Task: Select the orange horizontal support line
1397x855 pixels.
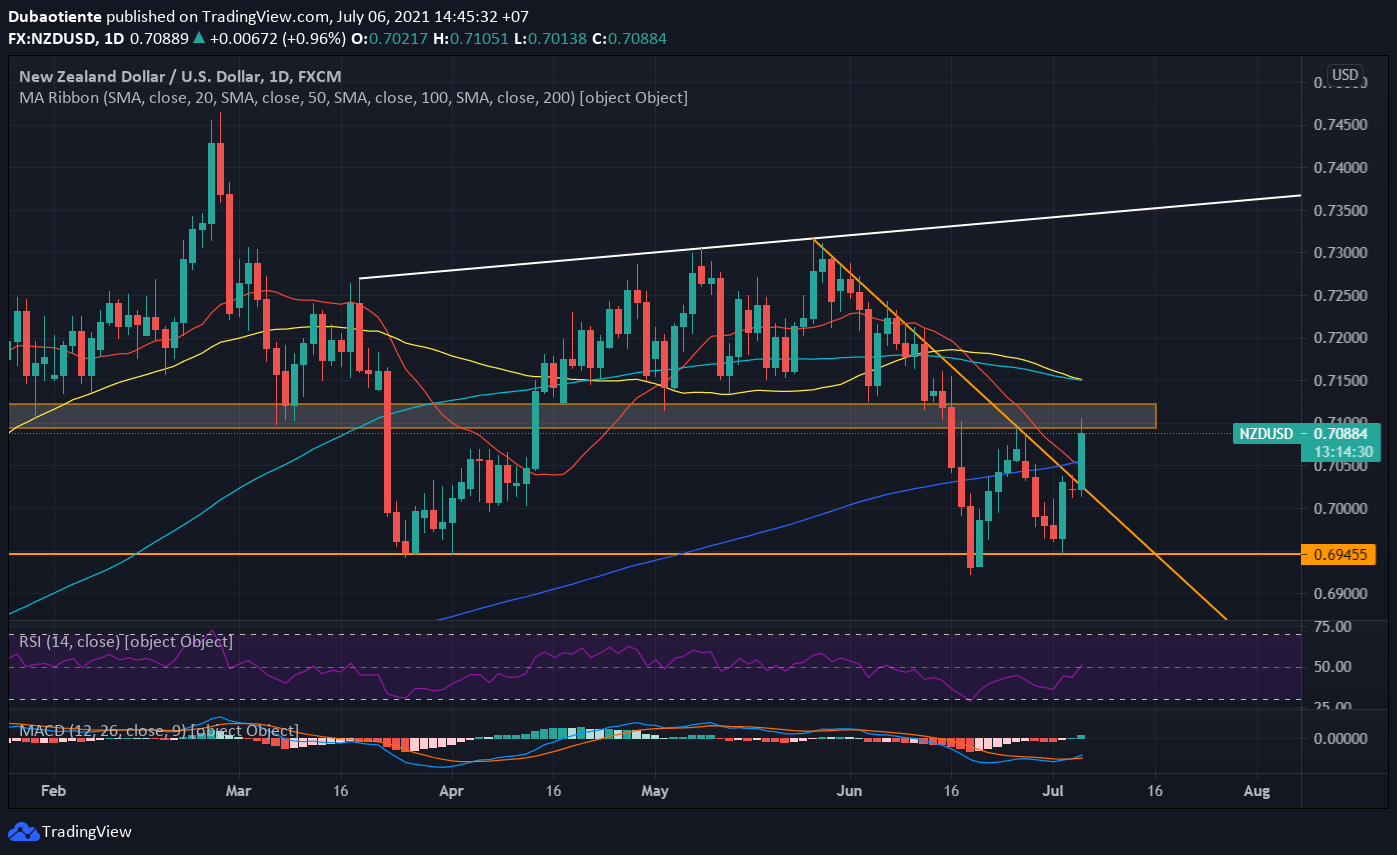Action: 655,553
